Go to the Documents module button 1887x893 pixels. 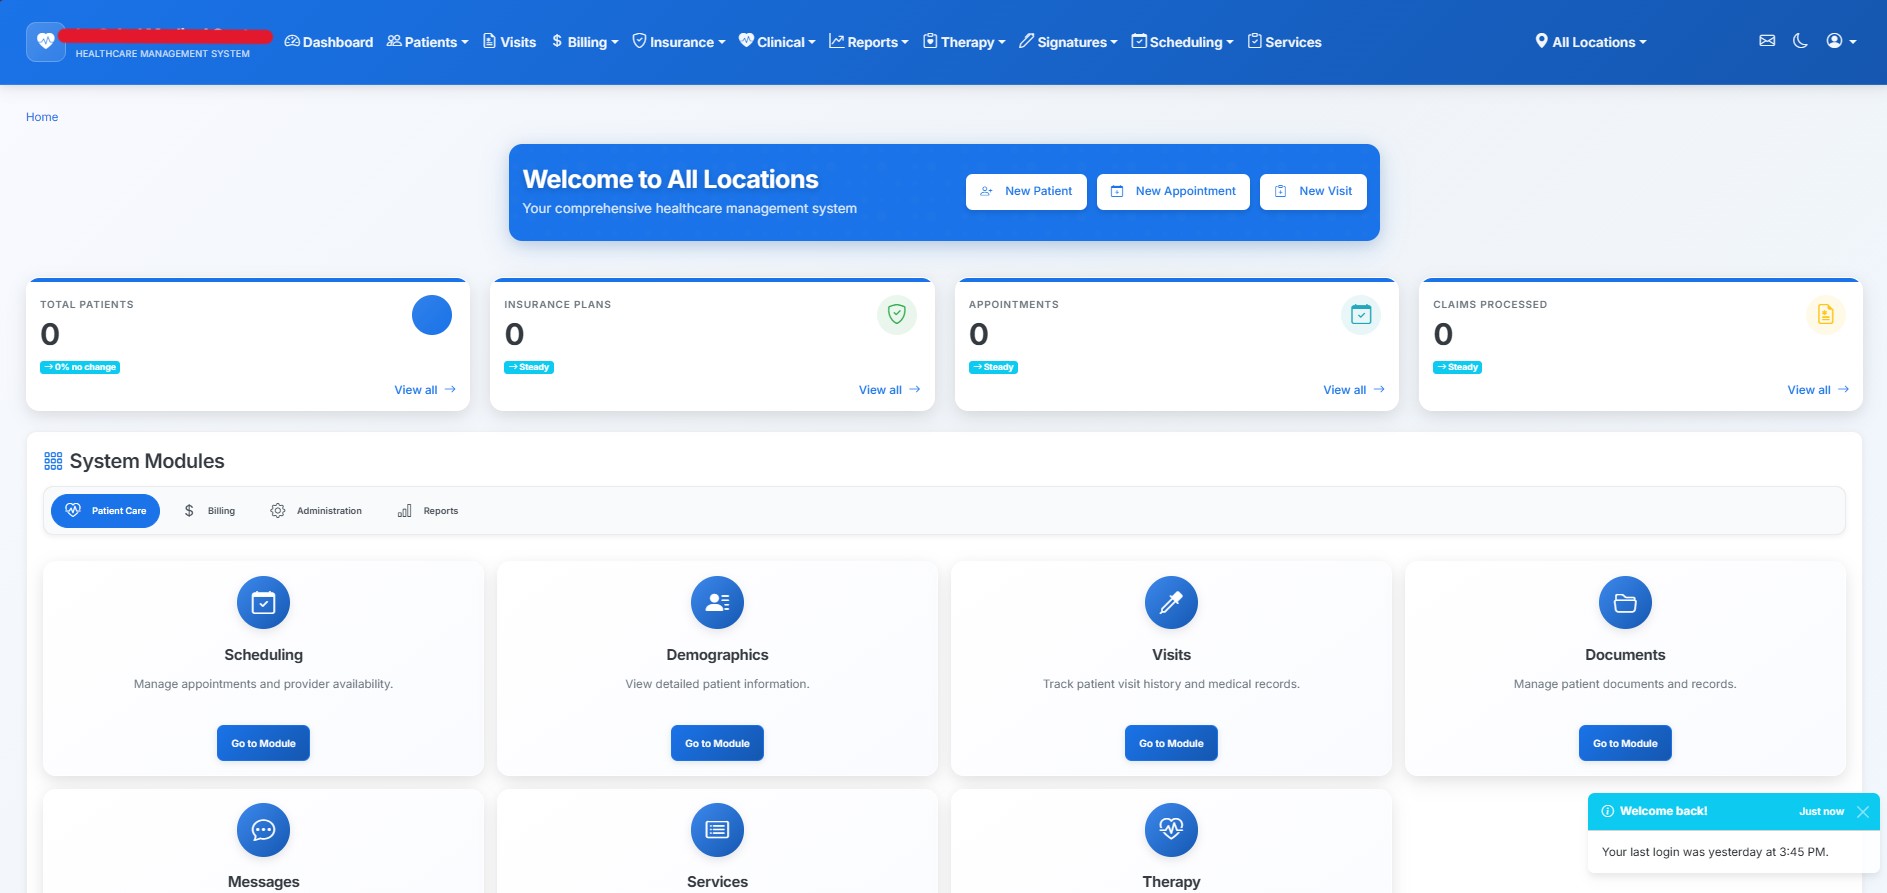pyautogui.click(x=1625, y=743)
